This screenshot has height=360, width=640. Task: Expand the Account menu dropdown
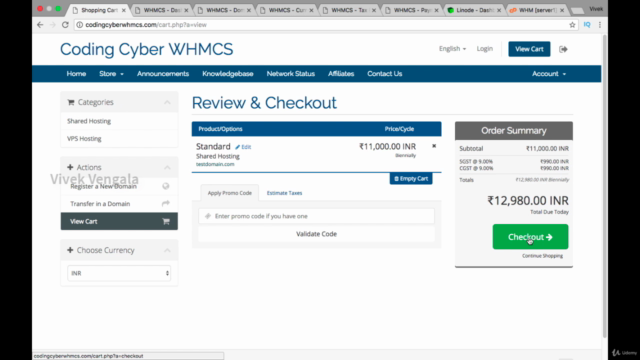[549, 74]
